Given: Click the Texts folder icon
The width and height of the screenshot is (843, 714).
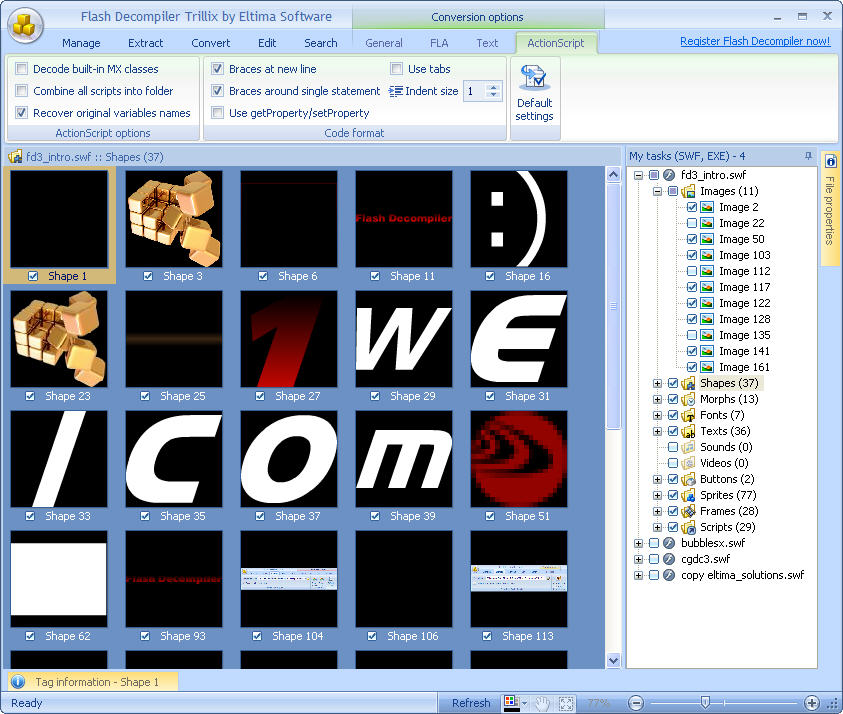Looking at the screenshot, I should click(x=688, y=431).
